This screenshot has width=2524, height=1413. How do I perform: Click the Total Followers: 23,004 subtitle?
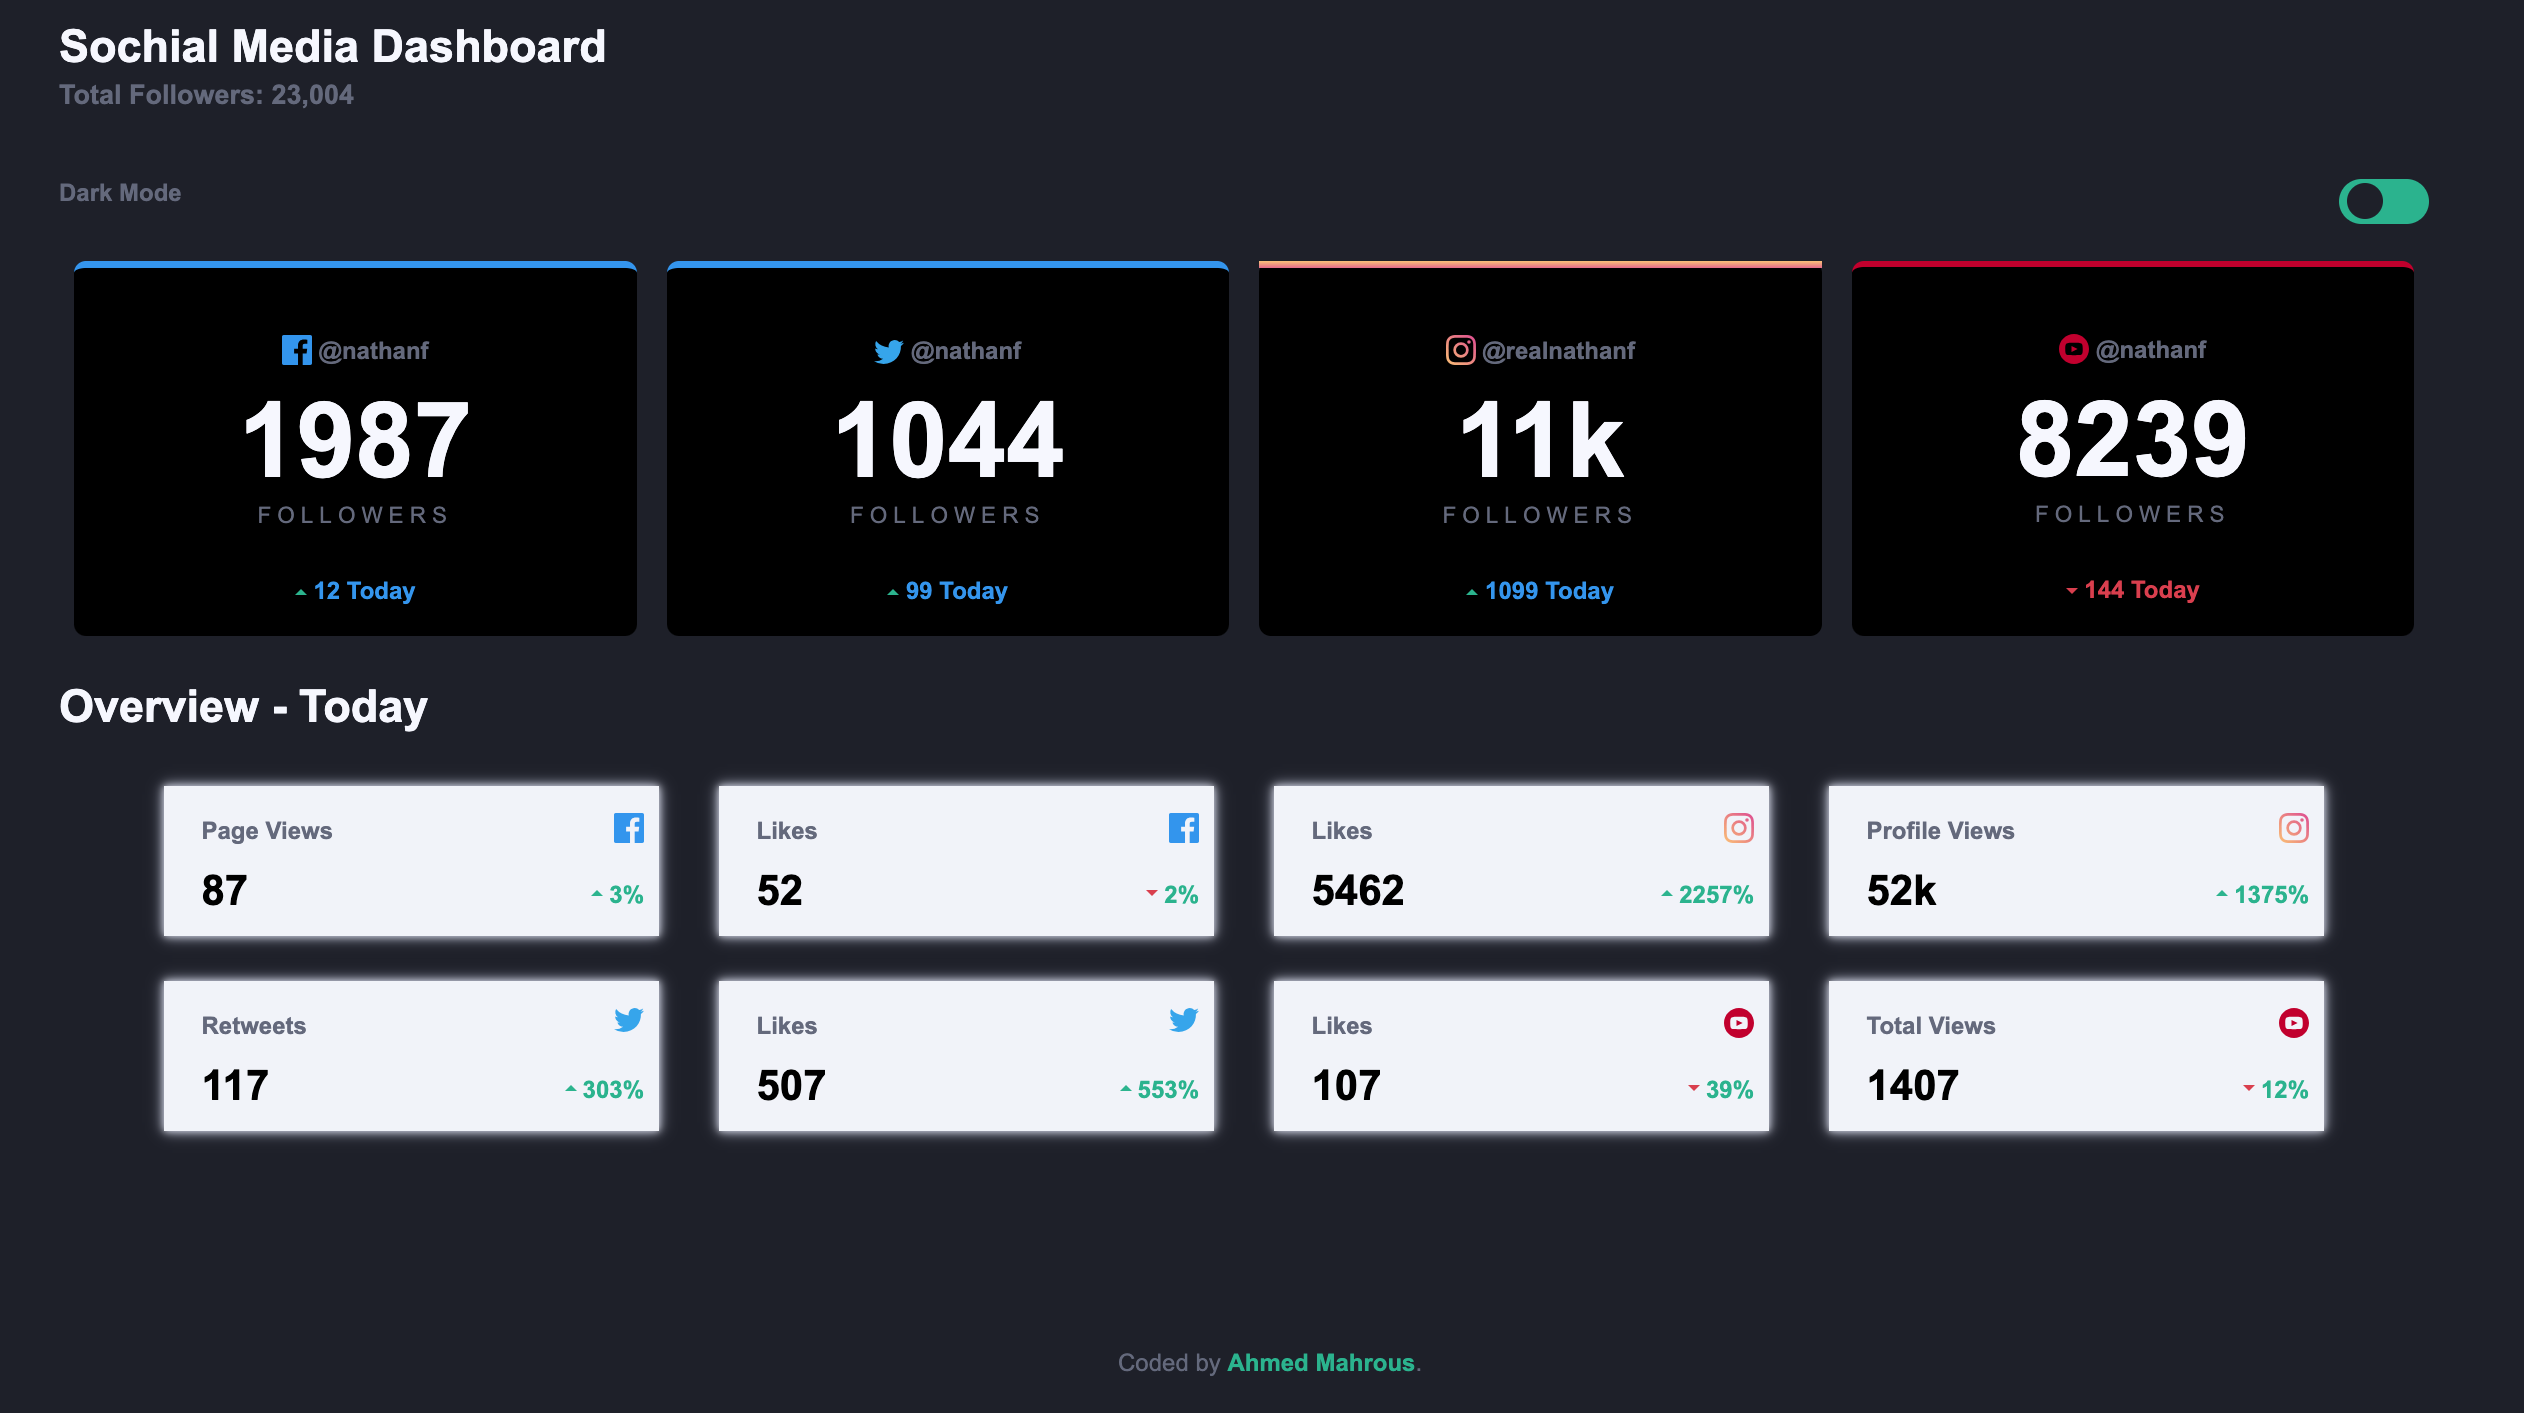click(206, 95)
